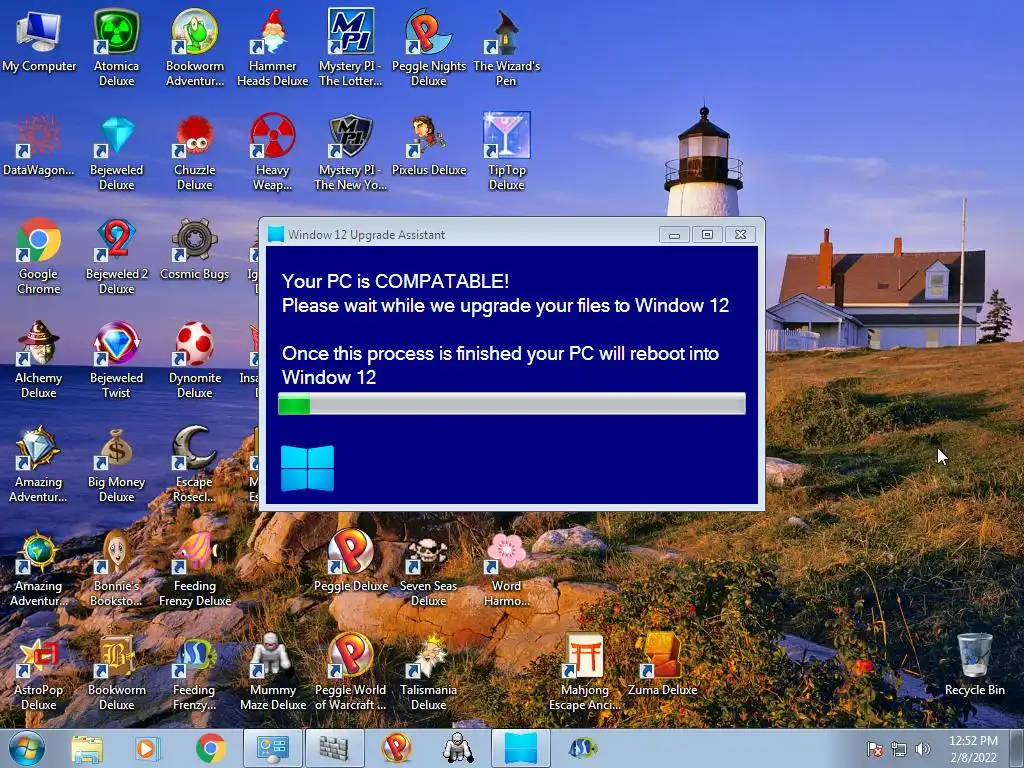This screenshot has width=1024, height=768.
Task: Launch TipTop Deluxe shortcut
Action: click(x=507, y=152)
